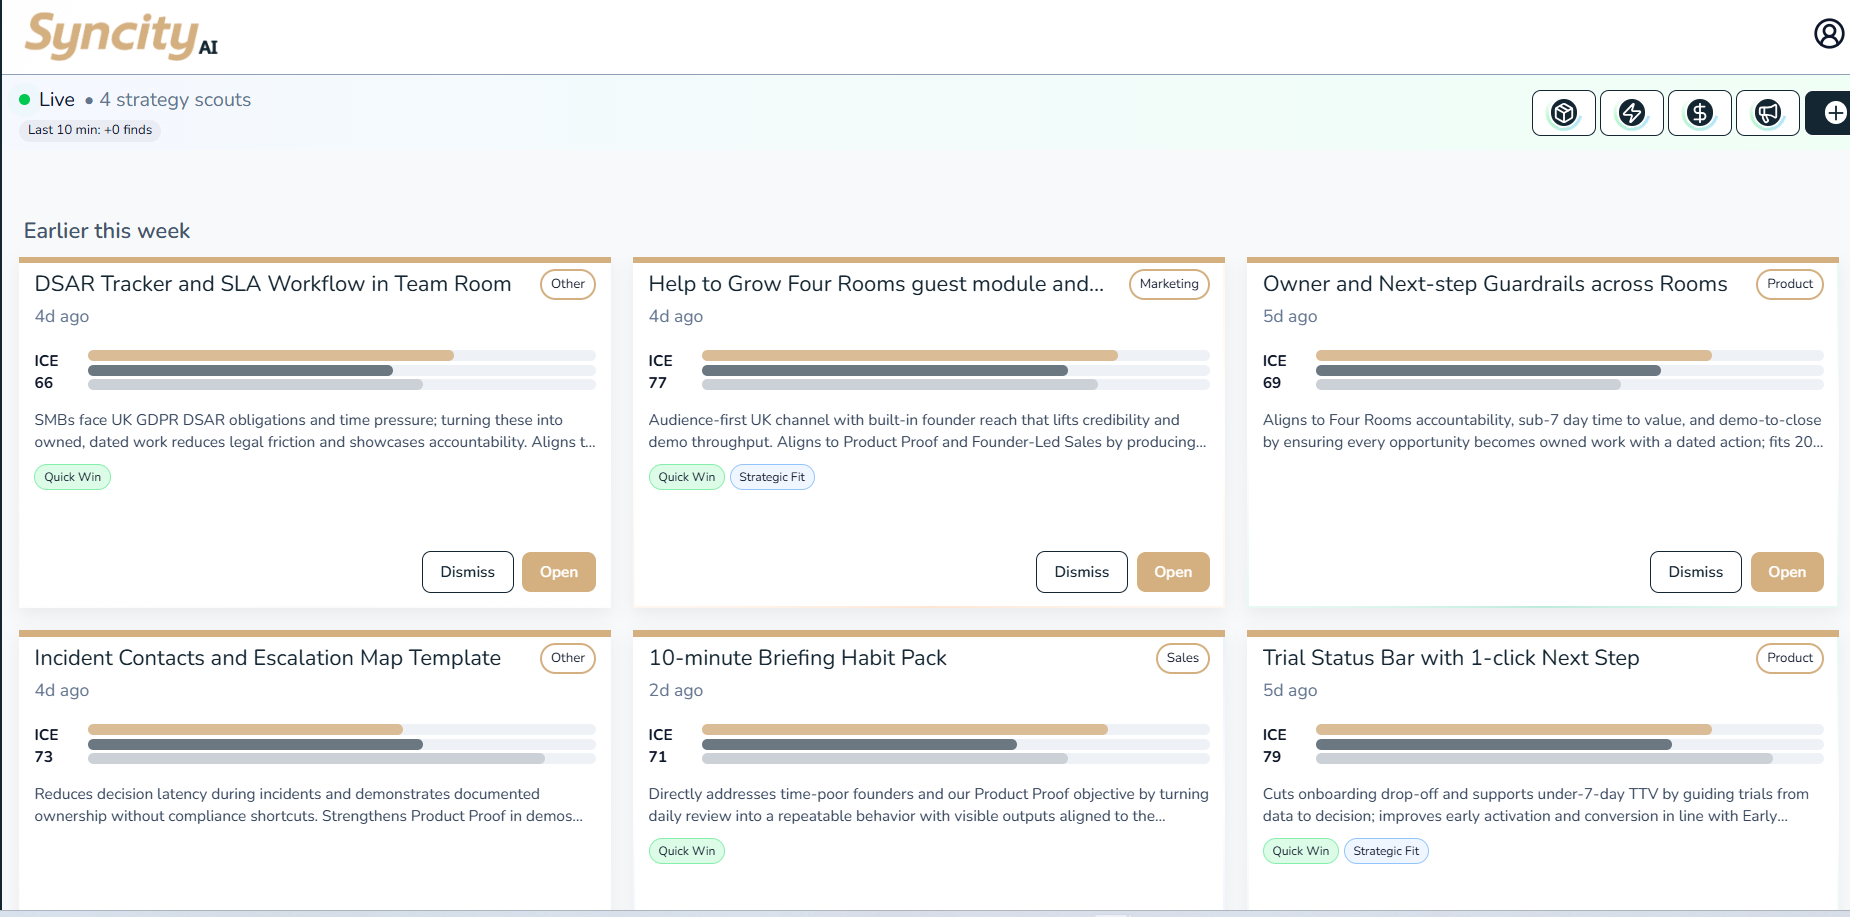The image size is (1850, 917).
Task: Select the box-shaped product scout icon
Action: 1563,113
